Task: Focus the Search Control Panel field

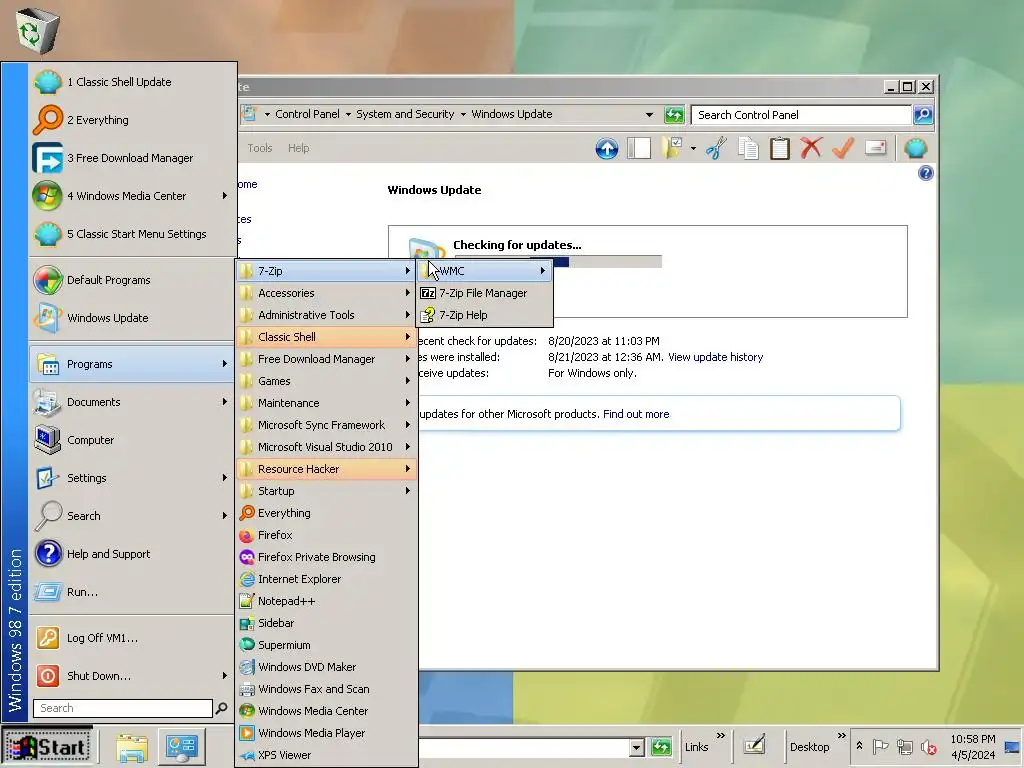Action: click(x=801, y=115)
